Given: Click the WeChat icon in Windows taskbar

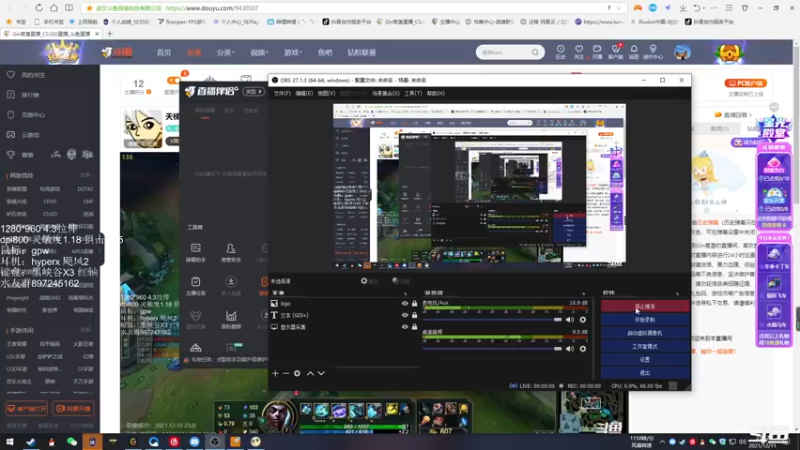Looking at the screenshot, I should coord(71,442).
